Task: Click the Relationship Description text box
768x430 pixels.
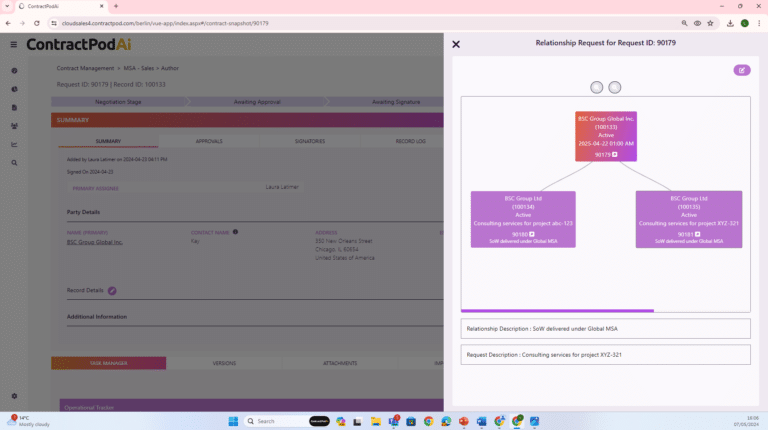Action: pos(605,329)
